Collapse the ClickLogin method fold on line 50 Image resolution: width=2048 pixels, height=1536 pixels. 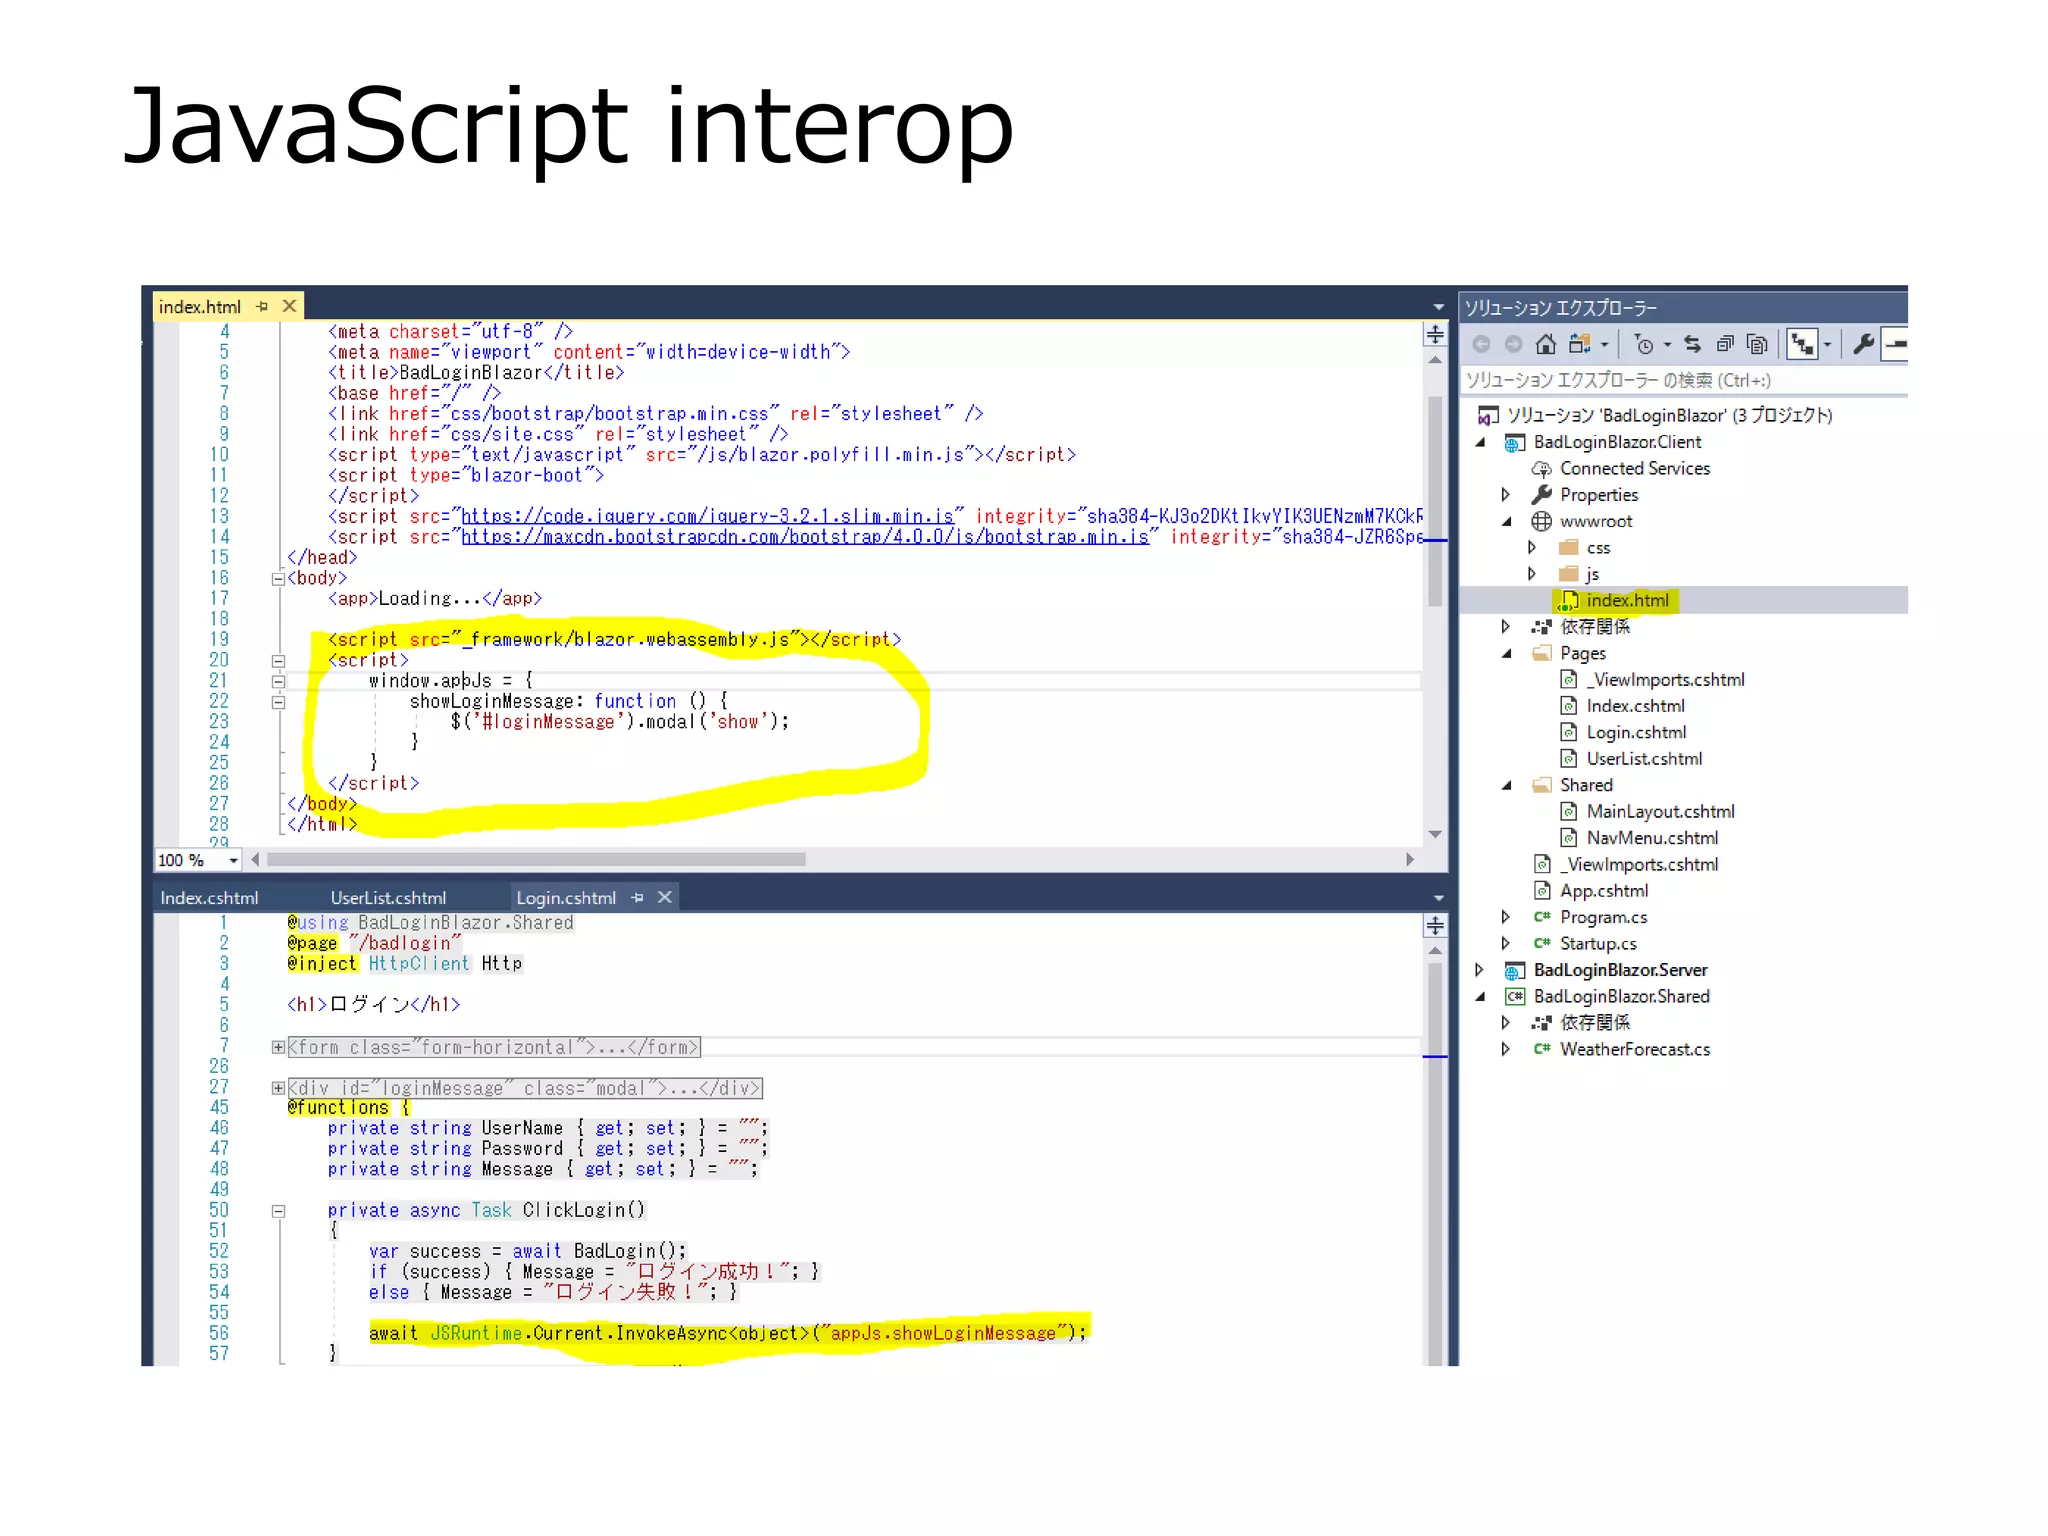tap(278, 1210)
